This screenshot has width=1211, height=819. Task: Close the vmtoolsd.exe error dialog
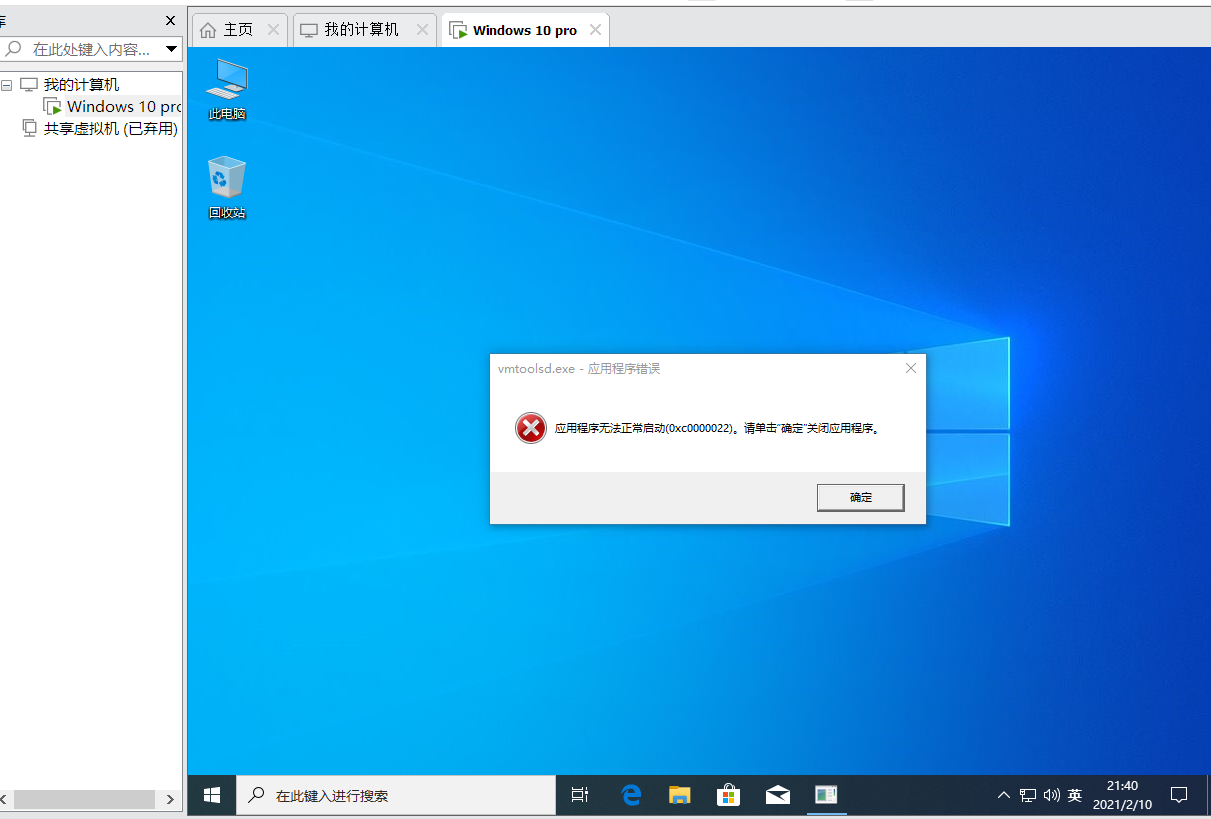pyautogui.click(x=911, y=368)
